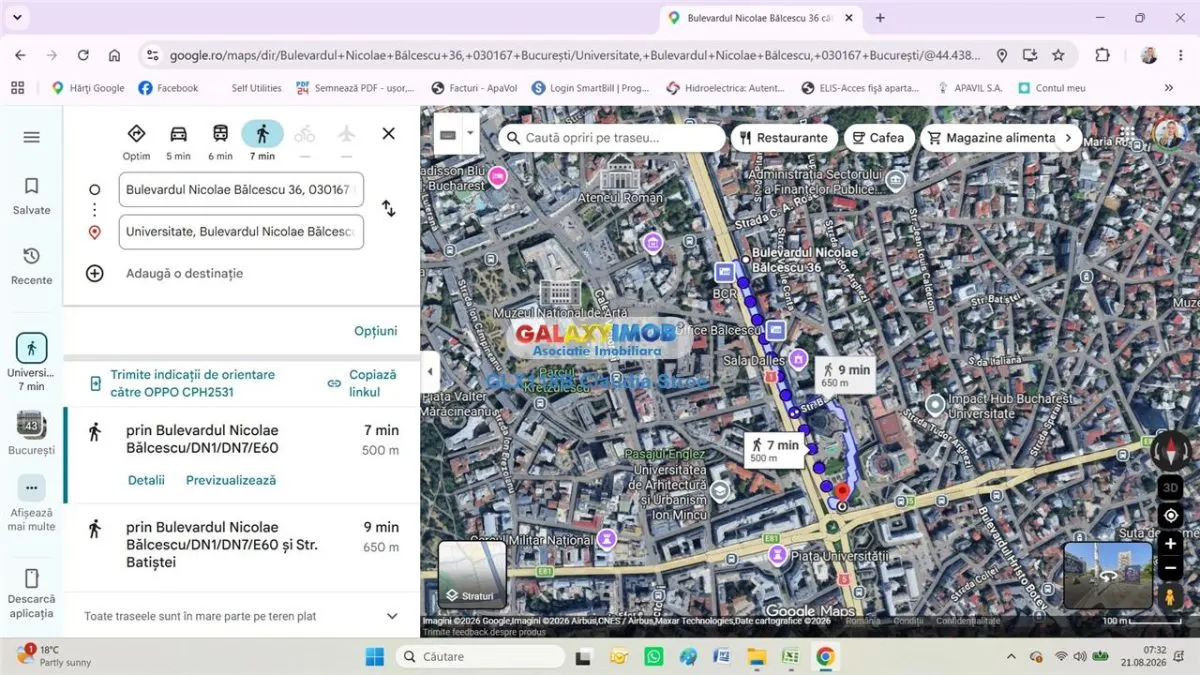Screen dimensions: 1200x675
Task: Edit destination field Universitate
Action: point(241,232)
